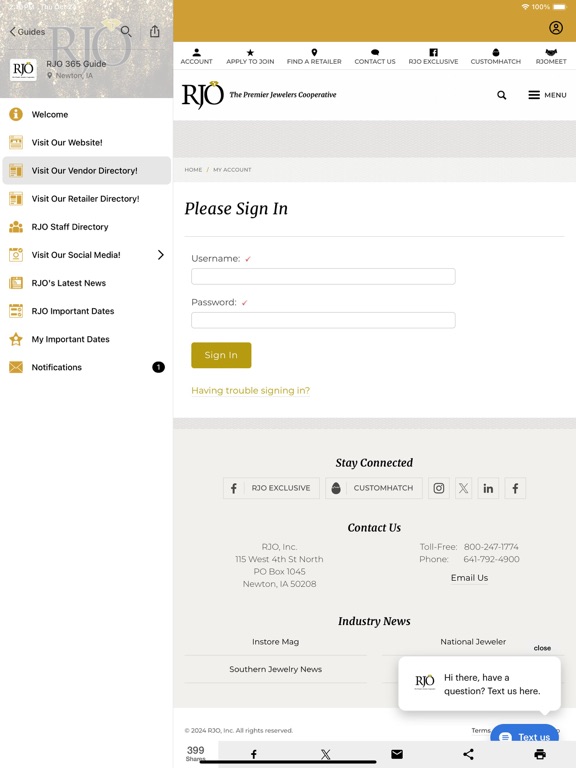Focus the Password input field
The height and width of the screenshot is (768, 576).
click(323, 320)
